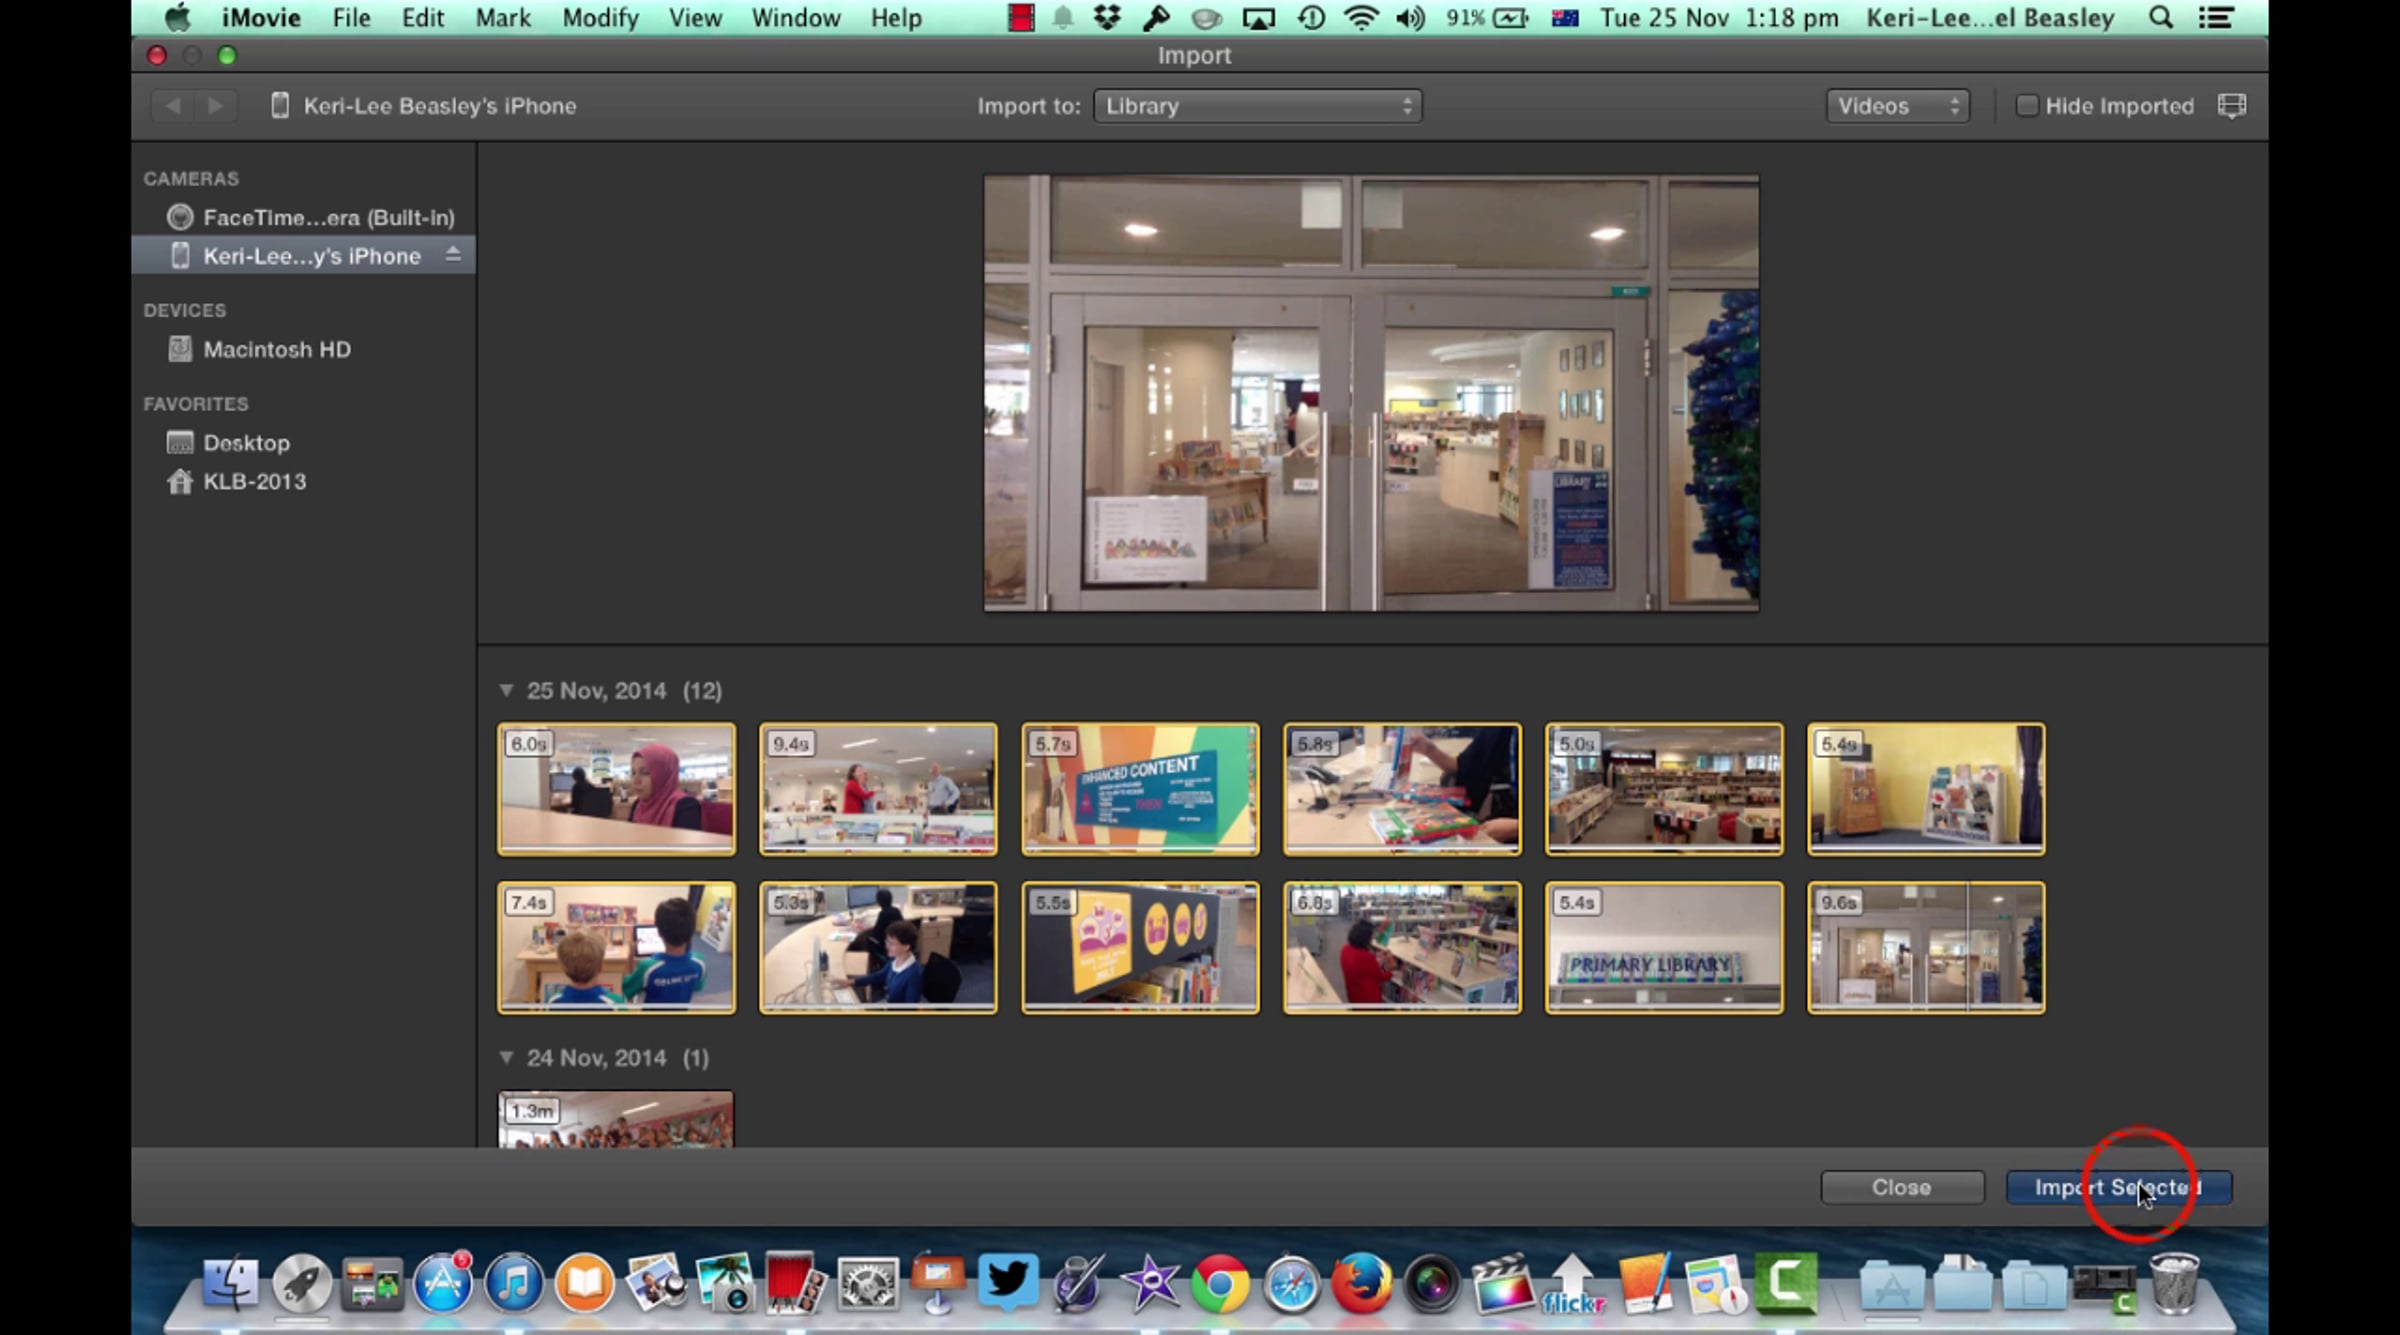The height and width of the screenshot is (1335, 2400).
Task: Collapse the 25 Nov, 2014 group
Action: click(x=506, y=690)
